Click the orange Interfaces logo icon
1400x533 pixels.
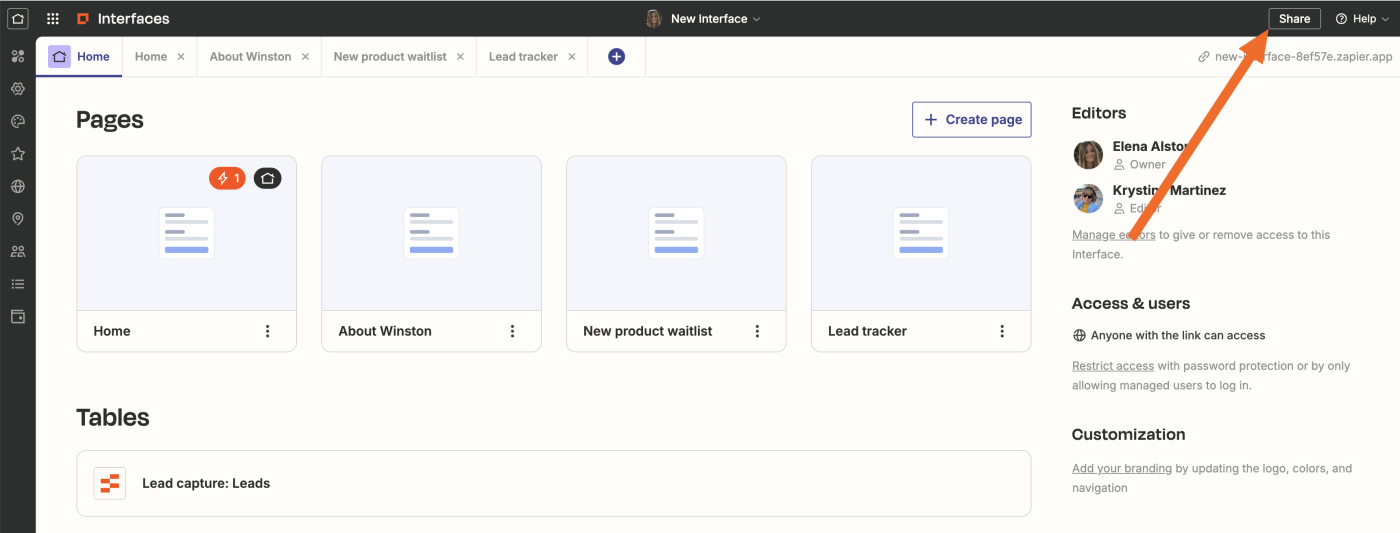[x=83, y=18]
